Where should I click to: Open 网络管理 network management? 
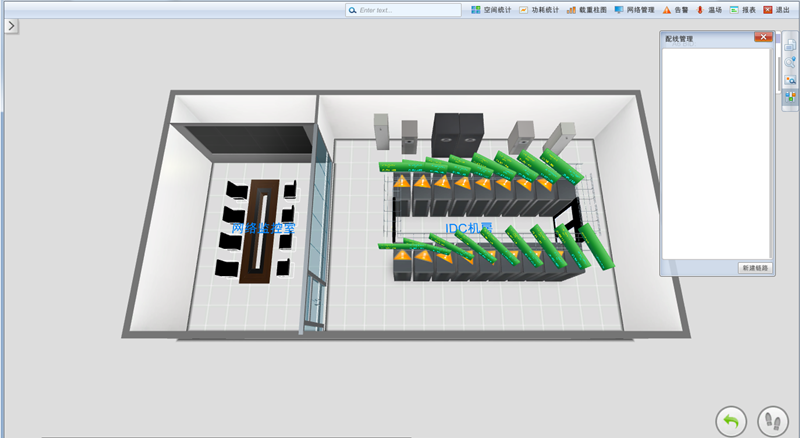point(634,10)
